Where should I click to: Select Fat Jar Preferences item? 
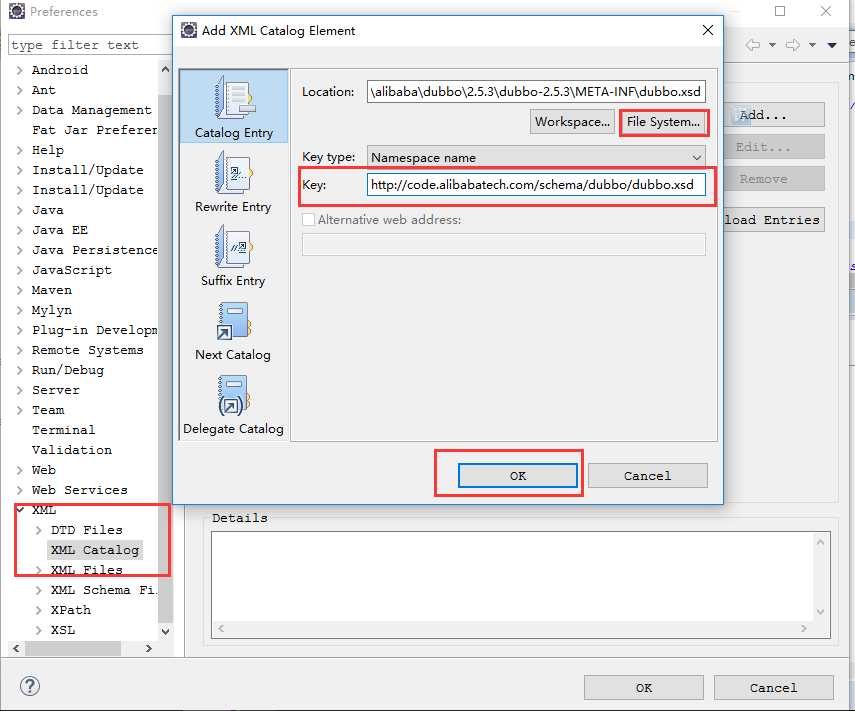pos(94,130)
